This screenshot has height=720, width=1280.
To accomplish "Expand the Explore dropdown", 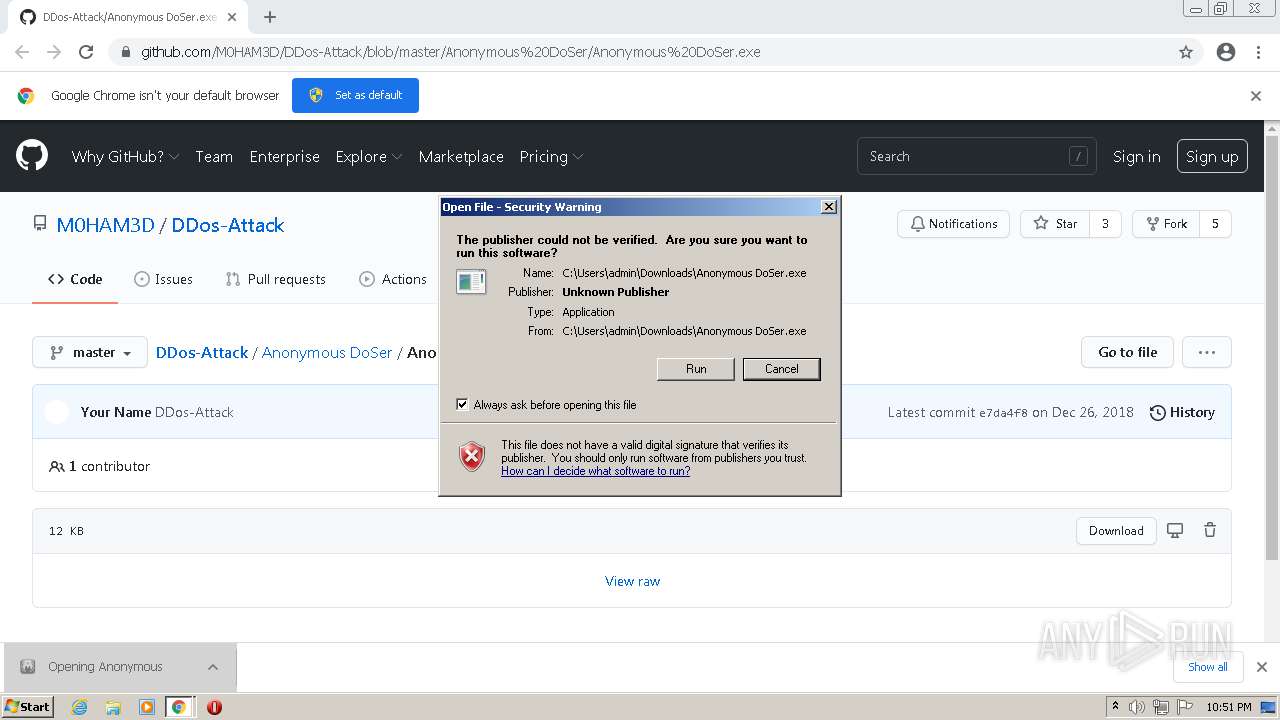I will coord(369,157).
